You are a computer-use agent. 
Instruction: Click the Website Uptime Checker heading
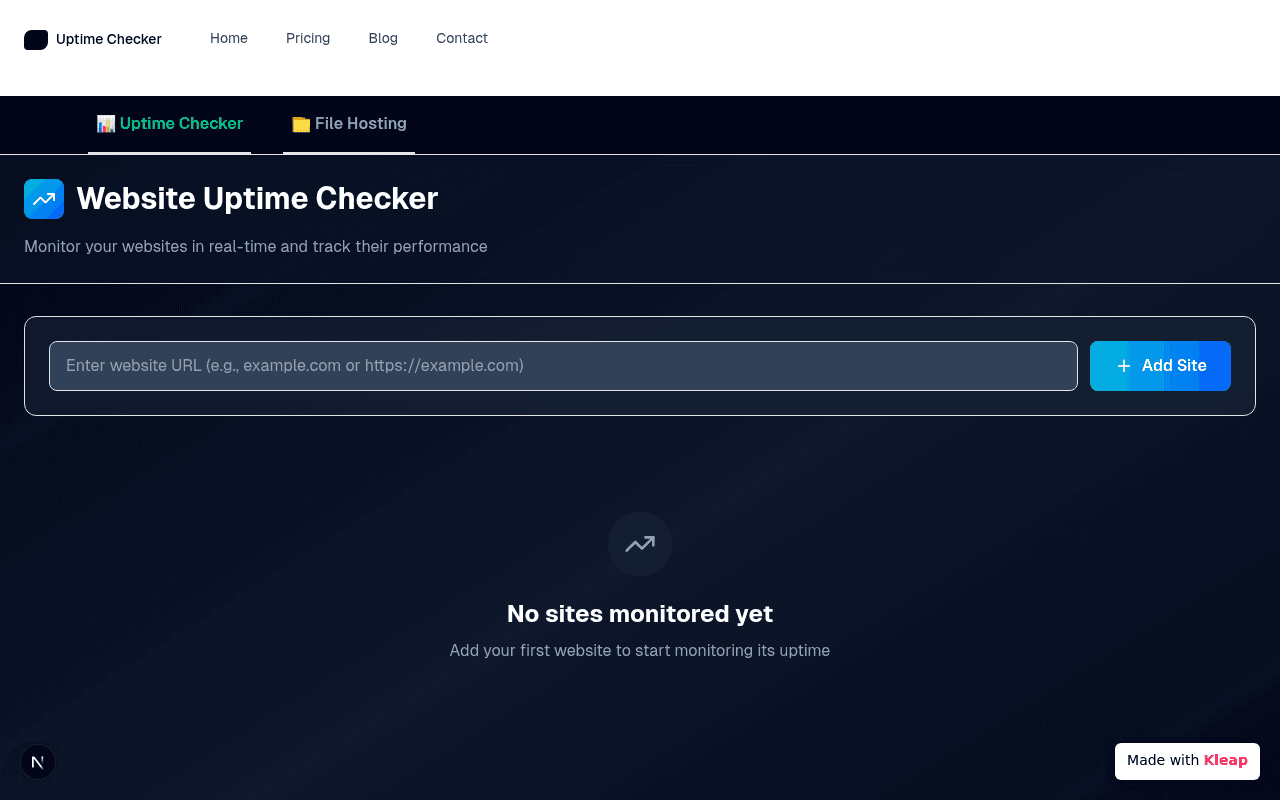[257, 198]
